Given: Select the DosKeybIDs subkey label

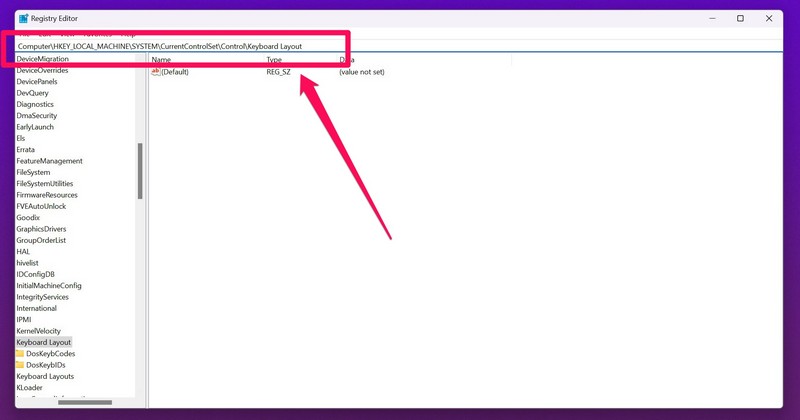Looking at the screenshot, I should (x=46, y=365).
